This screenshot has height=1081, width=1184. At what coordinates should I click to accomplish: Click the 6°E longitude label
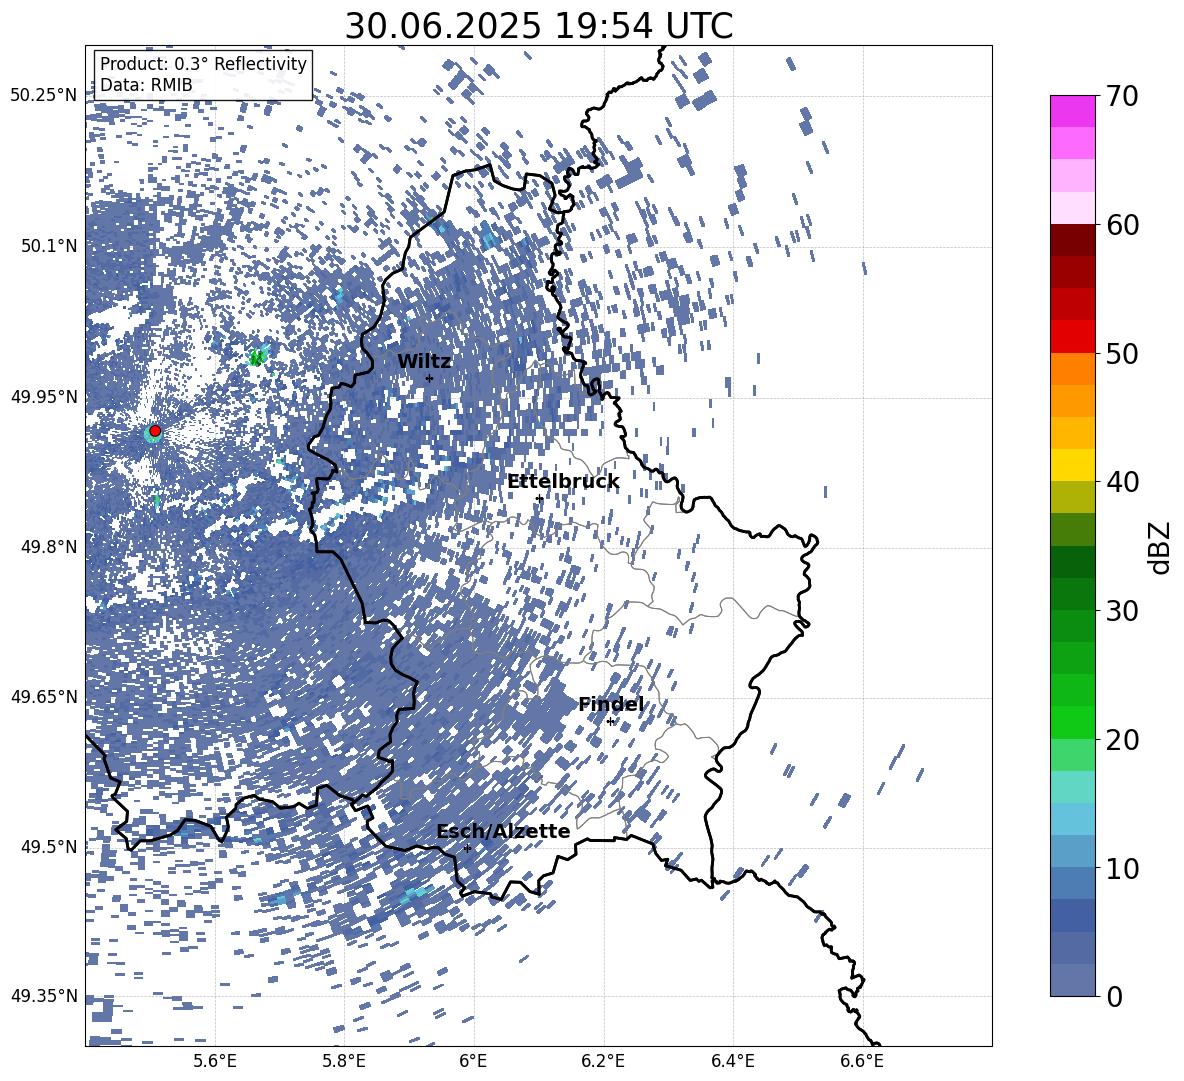pyautogui.click(x=473, y=1061)
